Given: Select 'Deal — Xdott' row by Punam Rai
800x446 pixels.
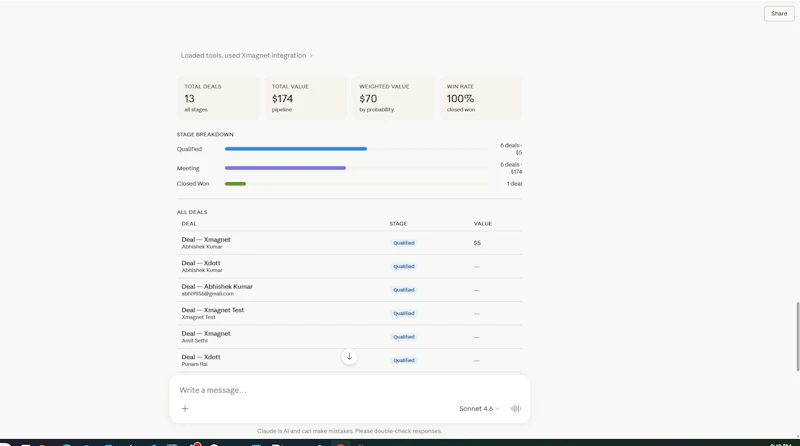Looking at the screenshot, I should click(349, 360).
